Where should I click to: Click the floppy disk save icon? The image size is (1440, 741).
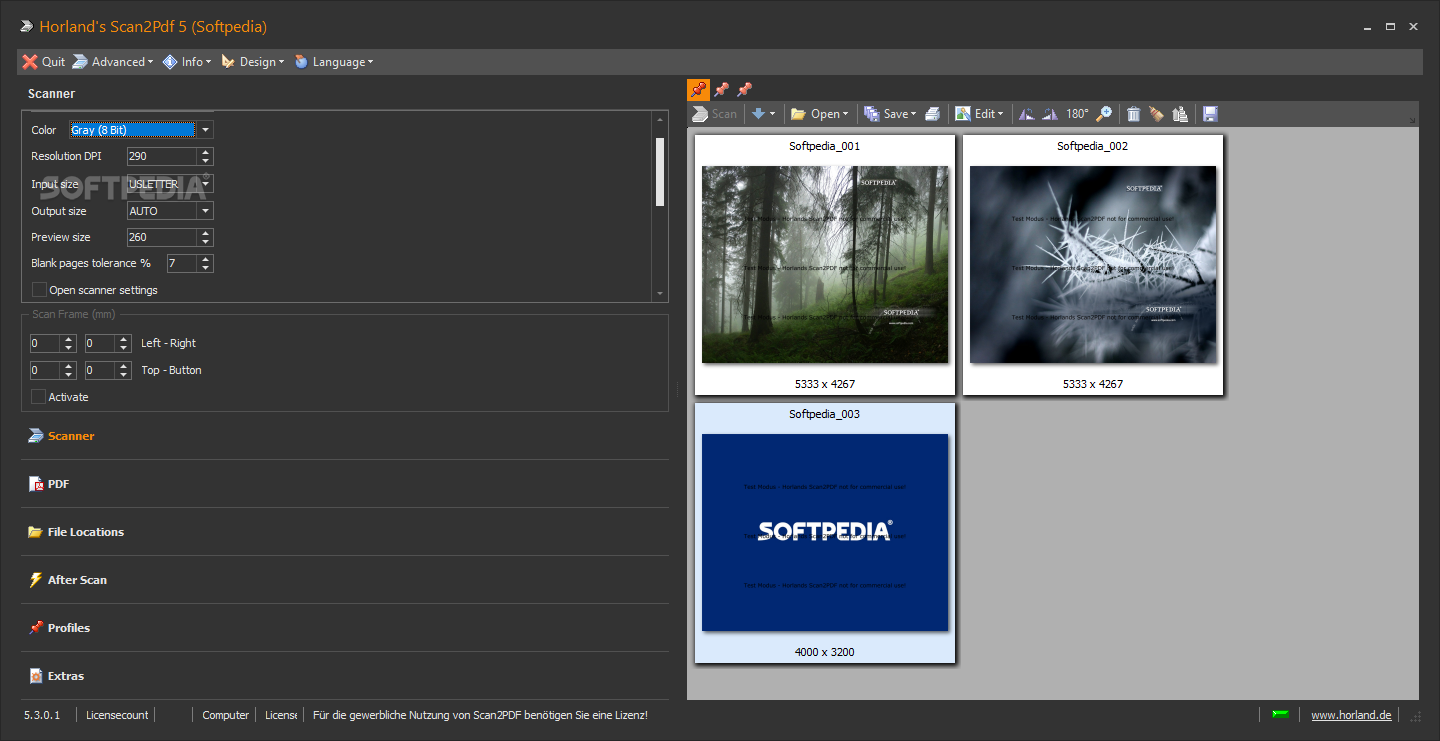point(1210,114)
